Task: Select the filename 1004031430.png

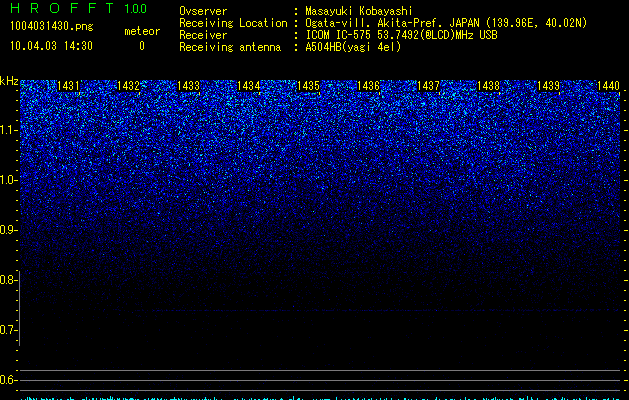Action: pyautogui.click(x=52, y=26)
